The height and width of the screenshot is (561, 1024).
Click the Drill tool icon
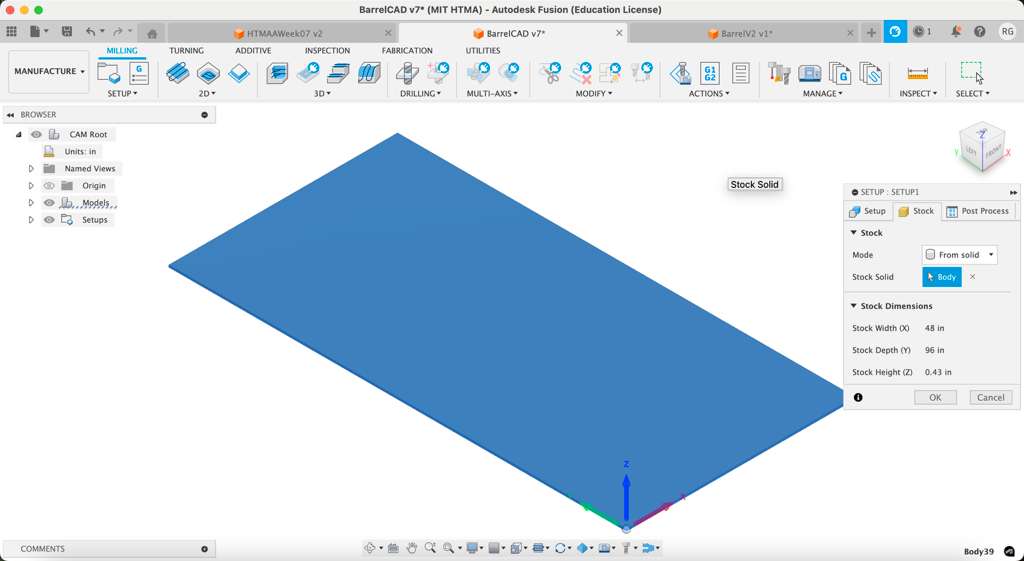(x=407, y=73)
